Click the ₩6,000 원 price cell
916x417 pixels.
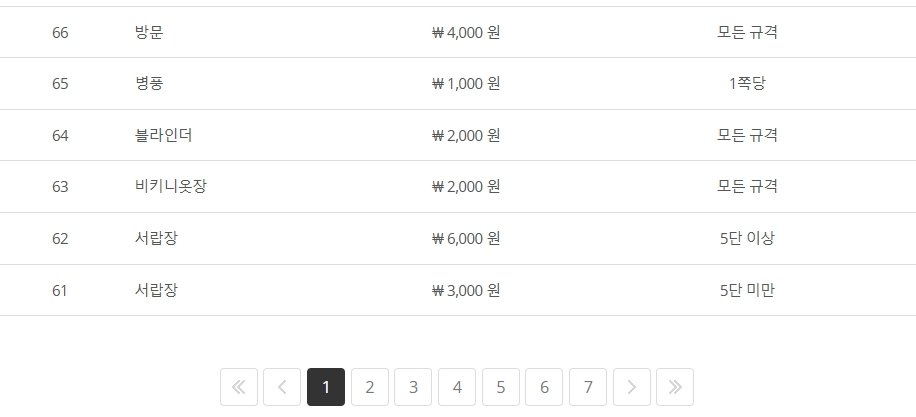point(466,238)
